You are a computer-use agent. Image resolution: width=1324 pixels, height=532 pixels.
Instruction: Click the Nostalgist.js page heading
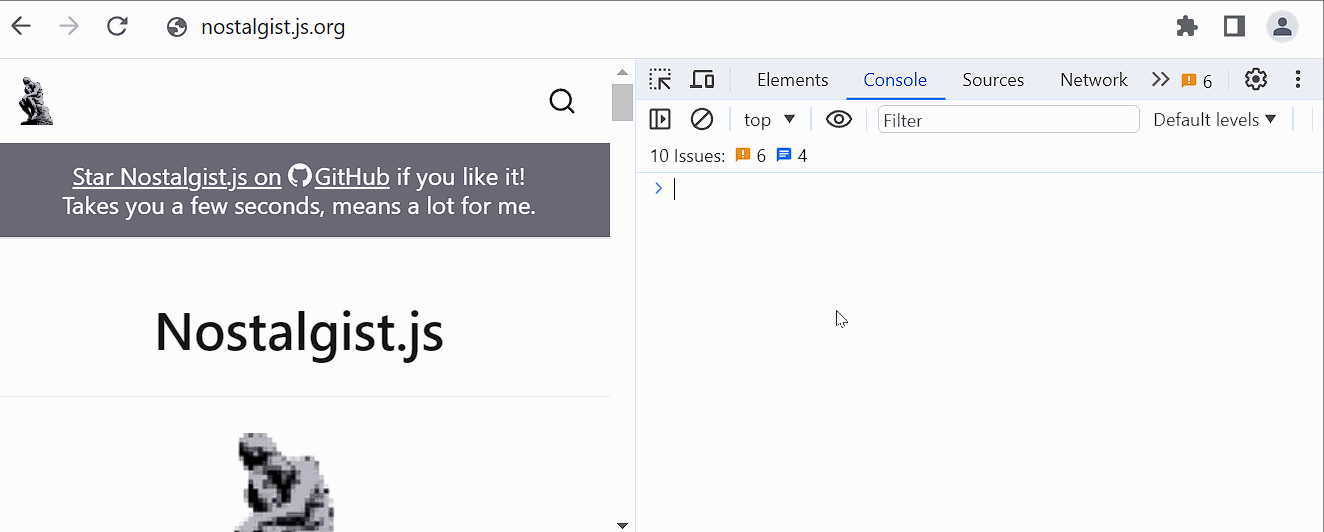pyautogui.click(x=299, y=332)
